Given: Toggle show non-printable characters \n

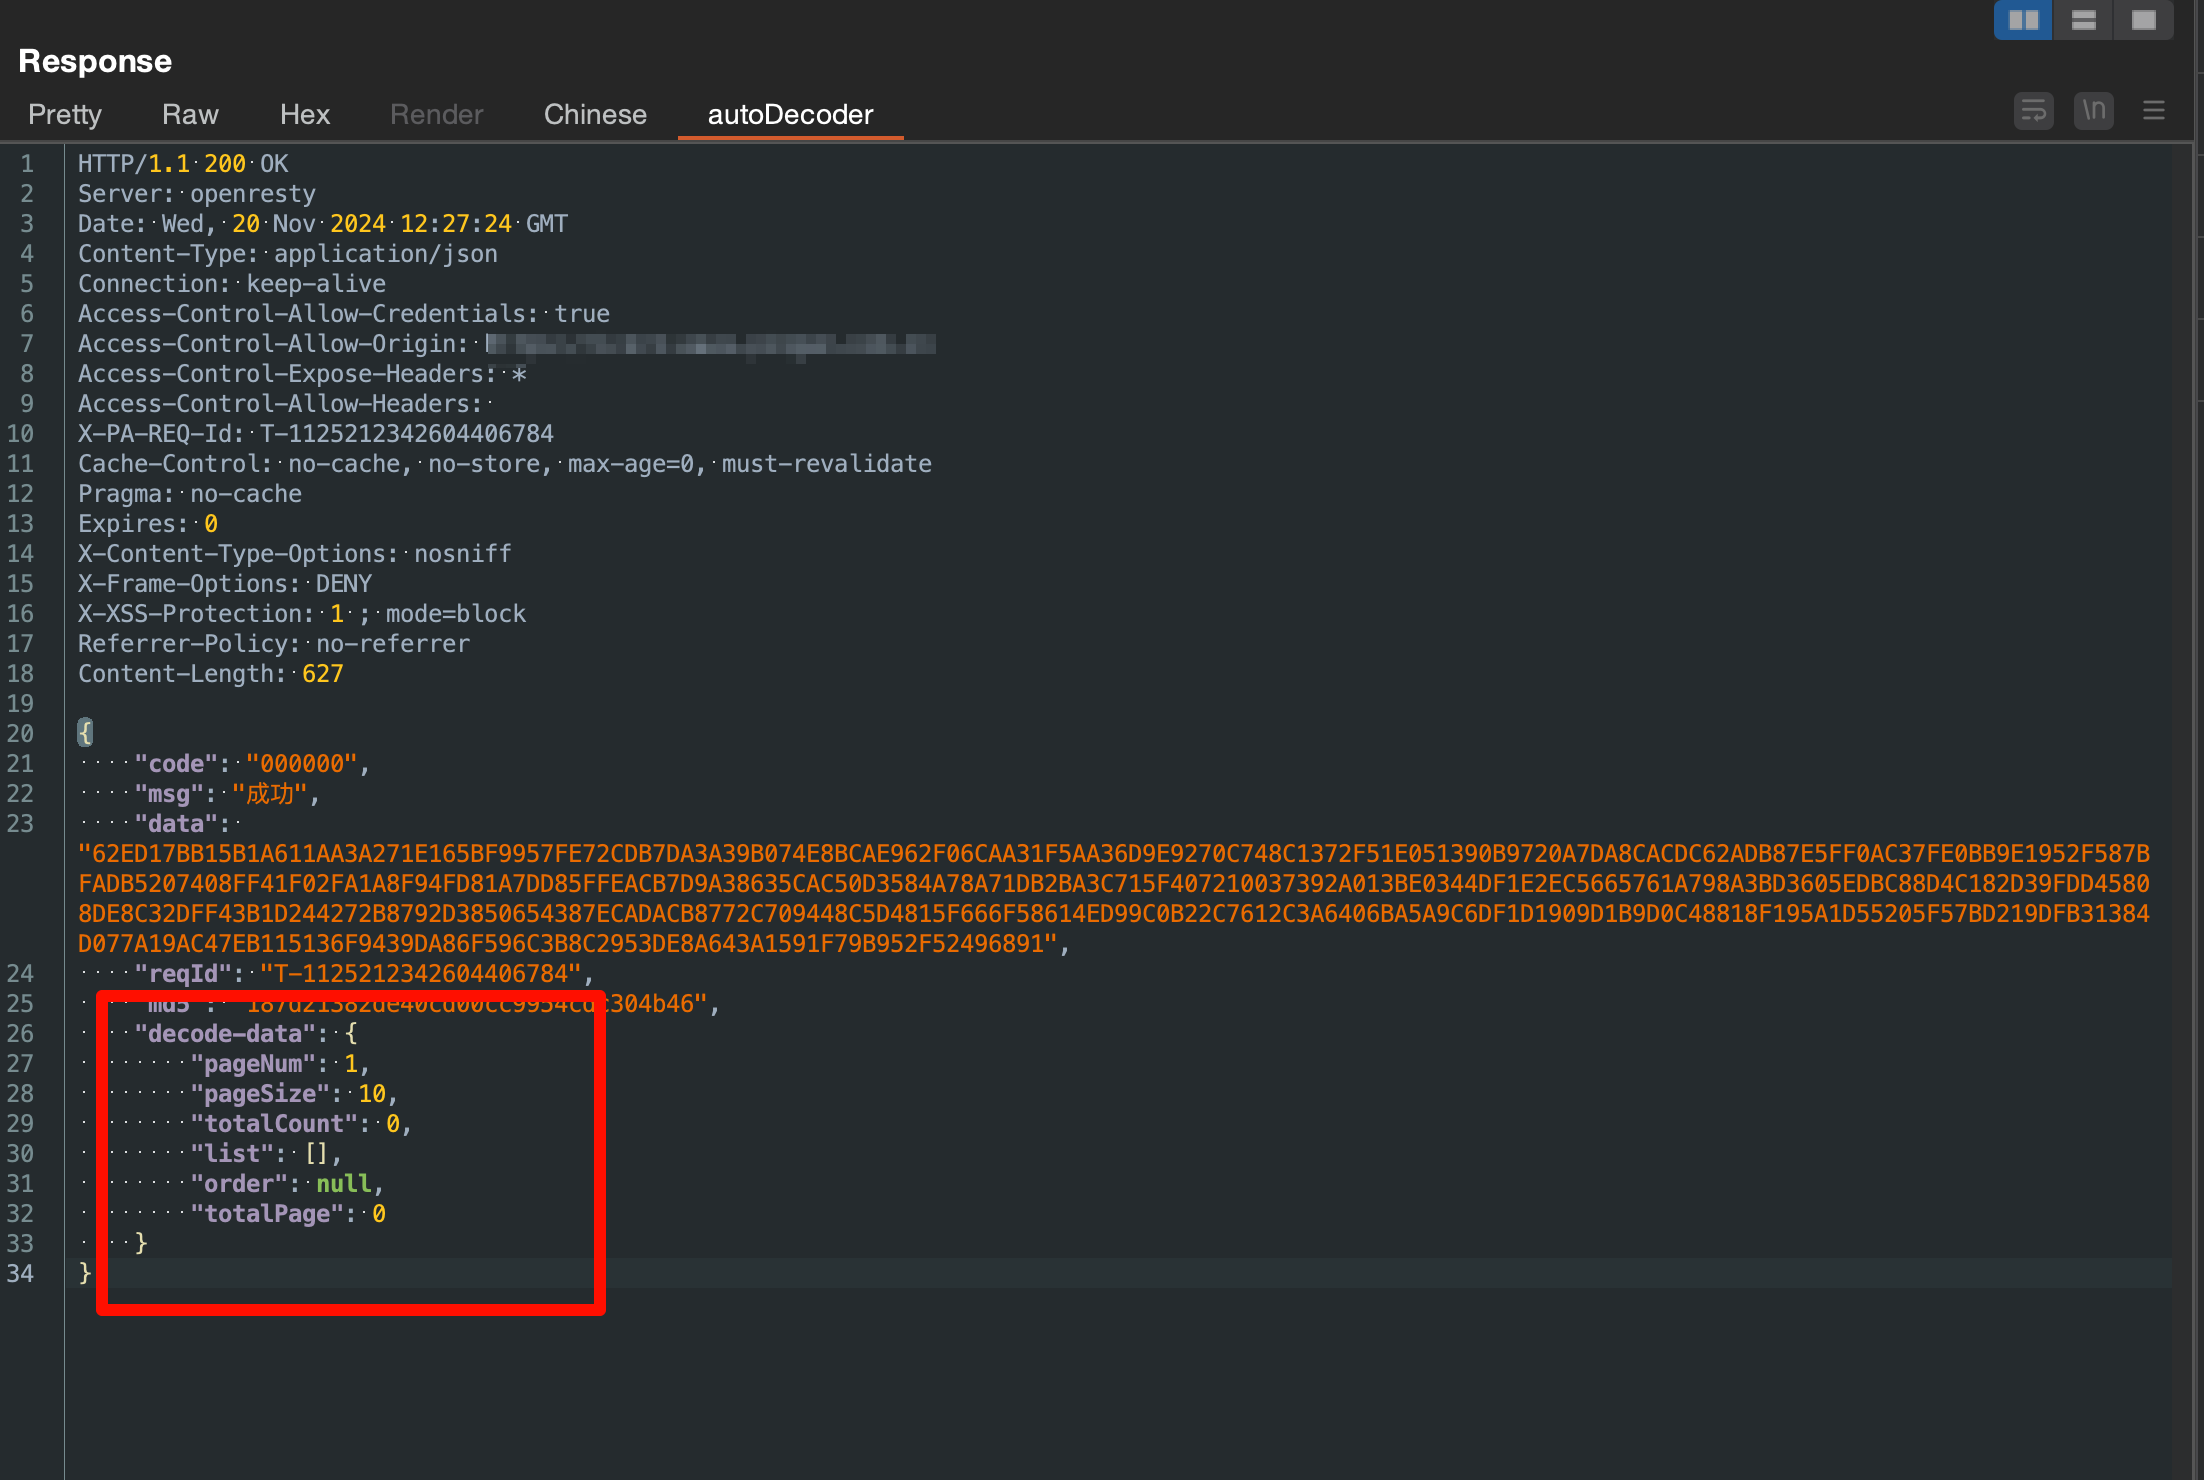Looking at the screenshot, I should pyautogui.click(x=2094, y=110).
